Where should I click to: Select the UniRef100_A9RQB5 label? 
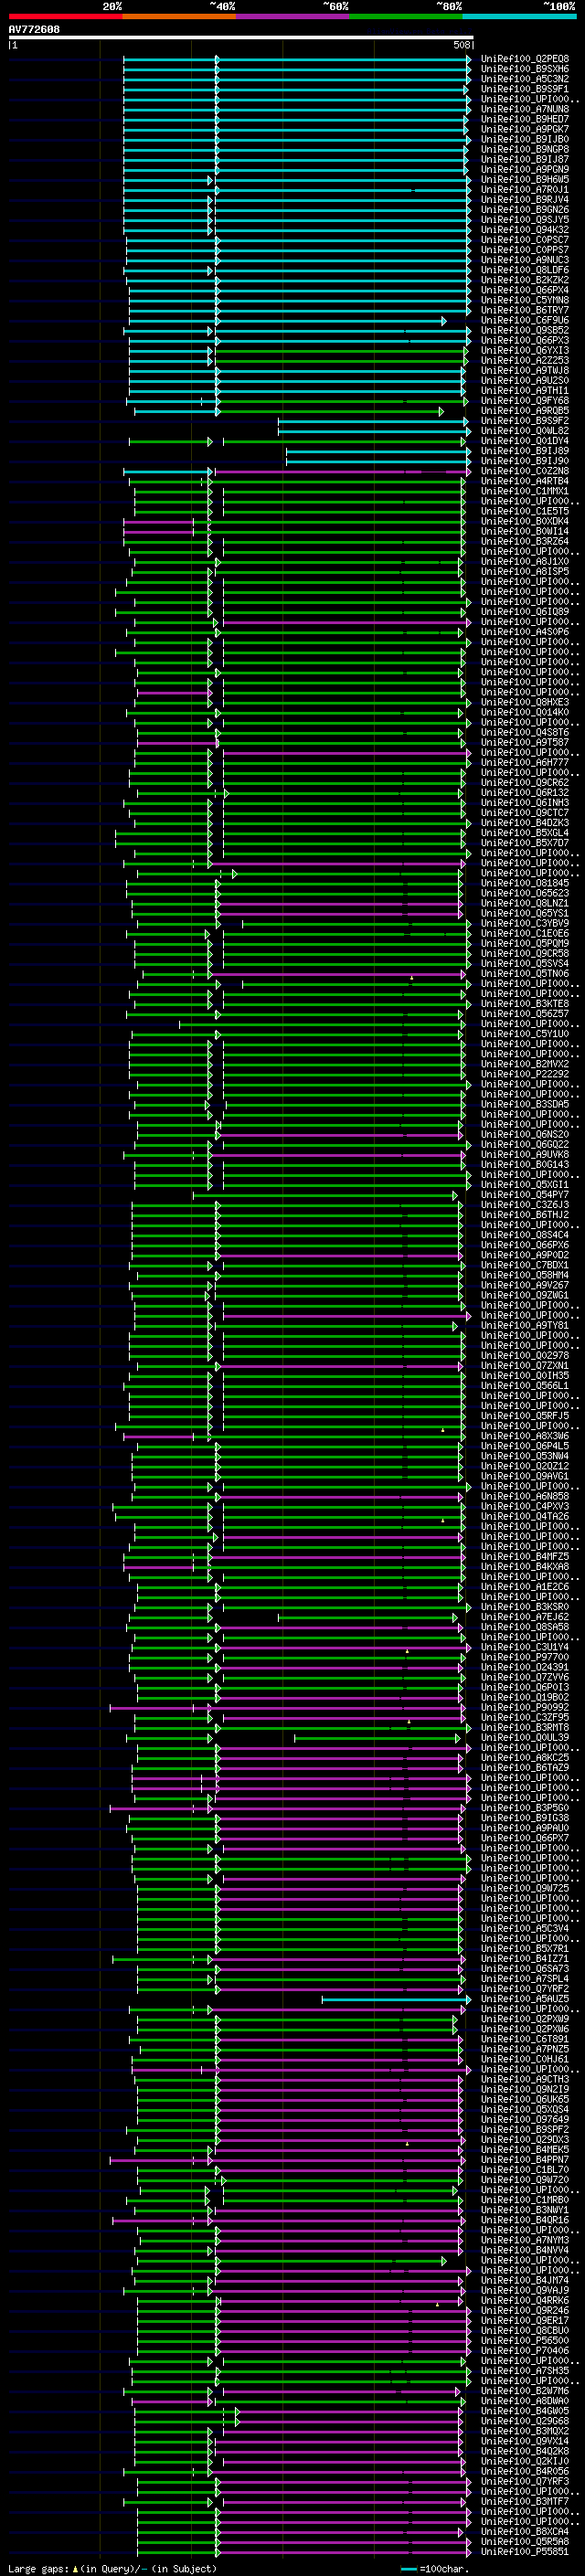(525, 411)
